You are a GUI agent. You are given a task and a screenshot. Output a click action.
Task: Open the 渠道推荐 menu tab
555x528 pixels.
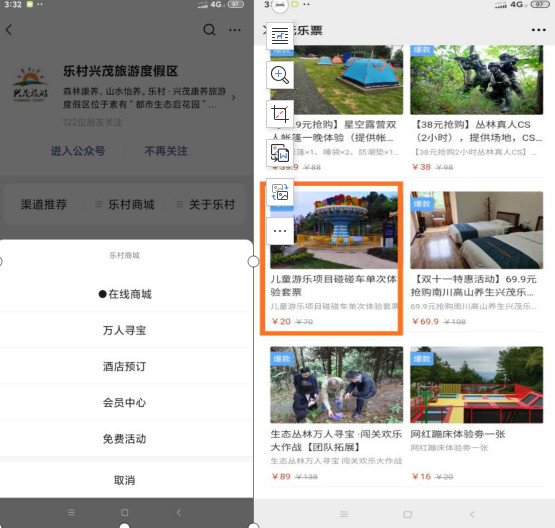(44, 204)
